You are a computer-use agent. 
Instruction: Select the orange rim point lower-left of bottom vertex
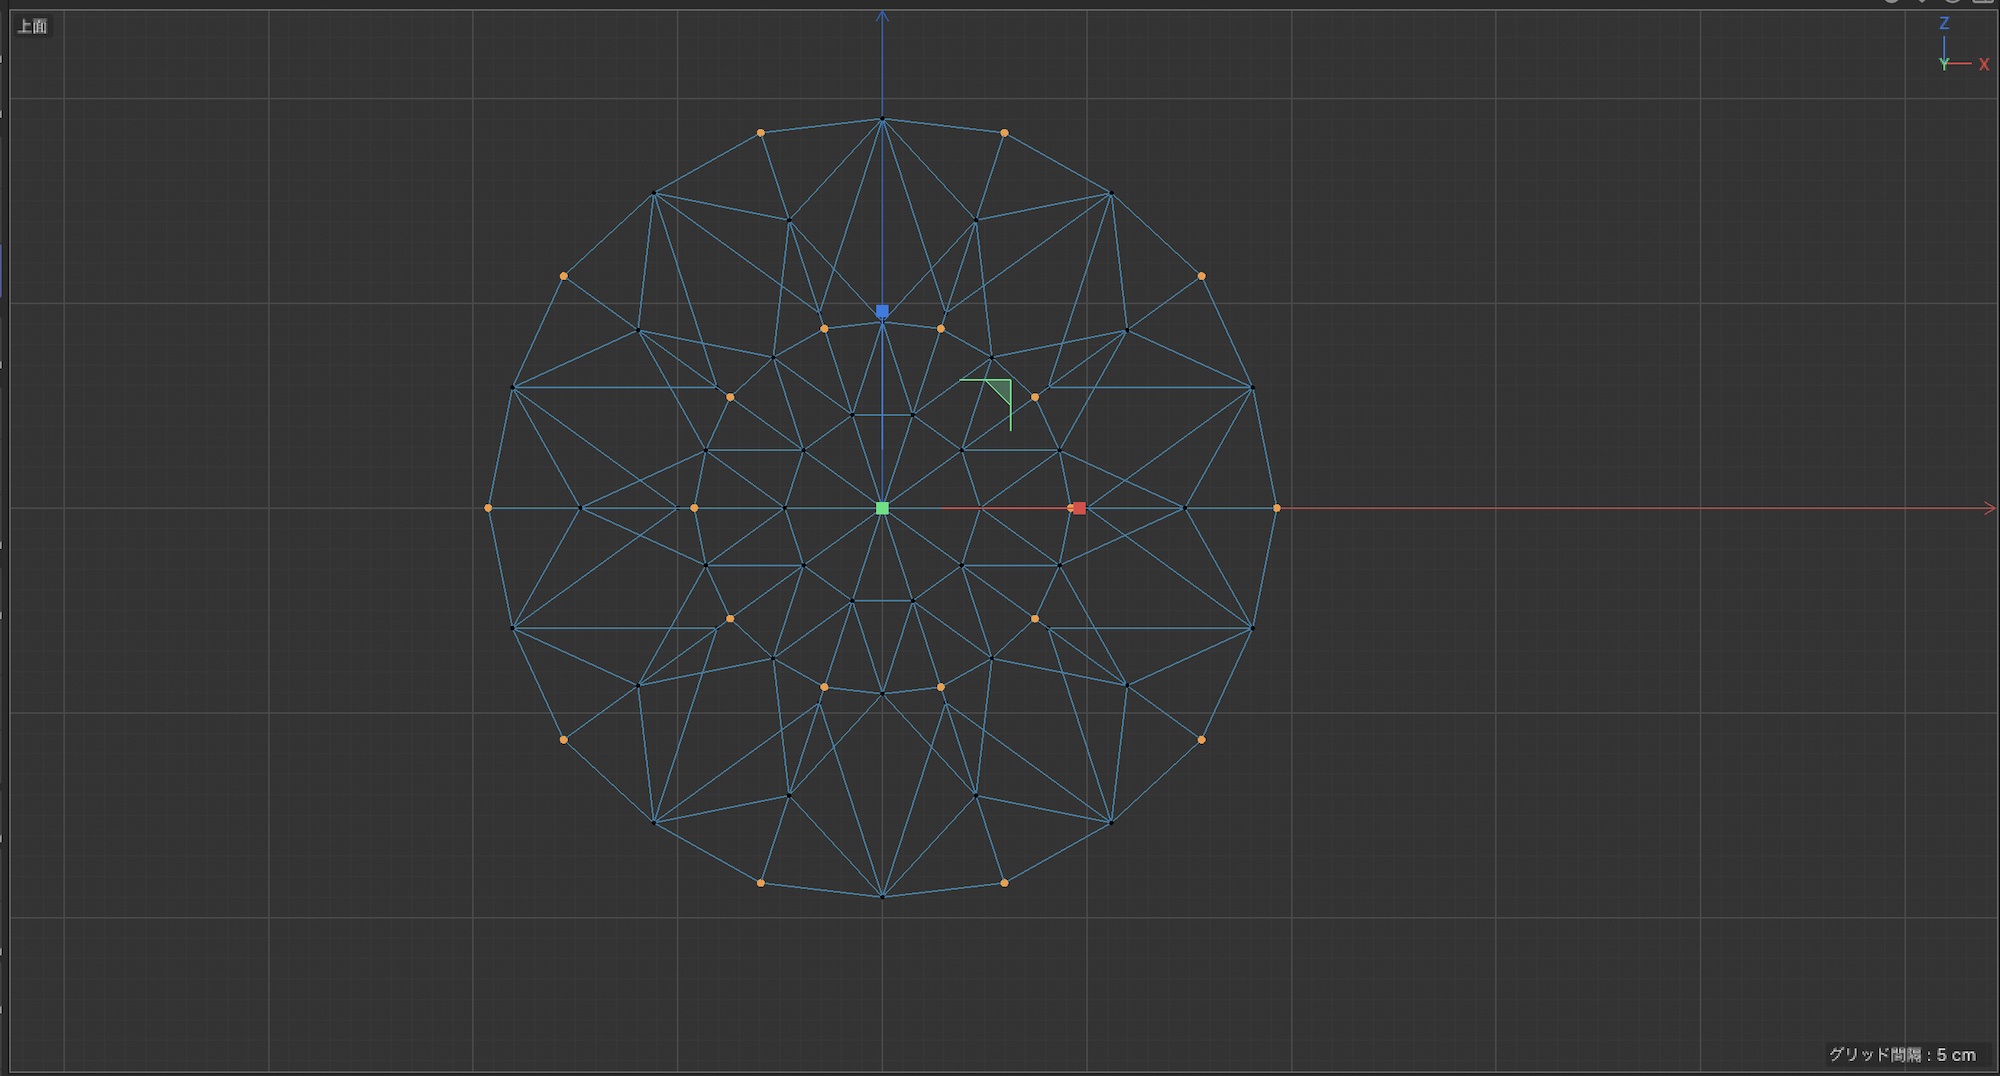point(761,883)
